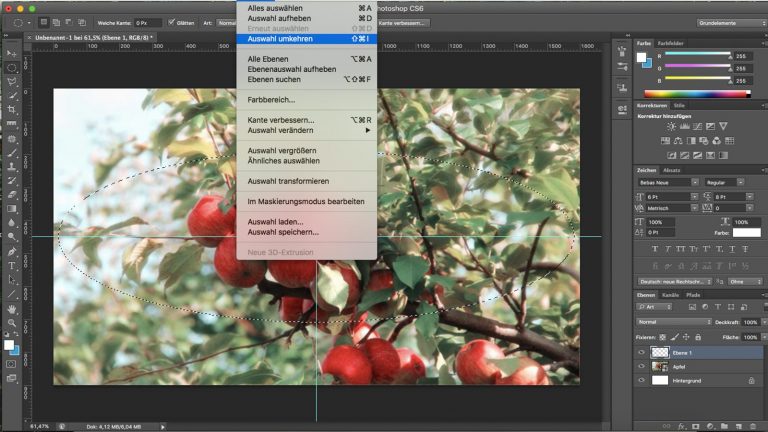Toggle the Glätten checkbox
Image resolution: width=768 pixels, height=432 pixels.
[x=172, y=22]
